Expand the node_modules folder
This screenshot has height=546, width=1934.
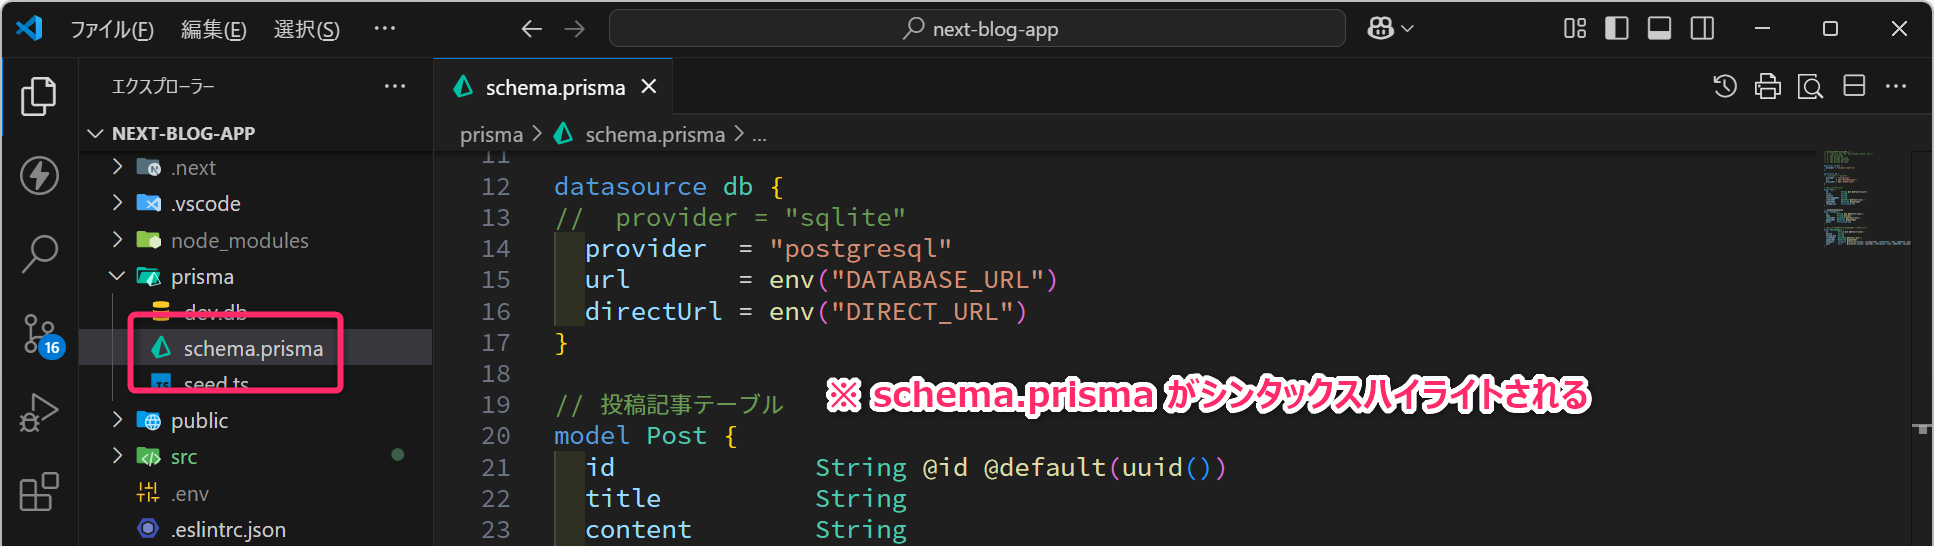(x=238, y=240)
